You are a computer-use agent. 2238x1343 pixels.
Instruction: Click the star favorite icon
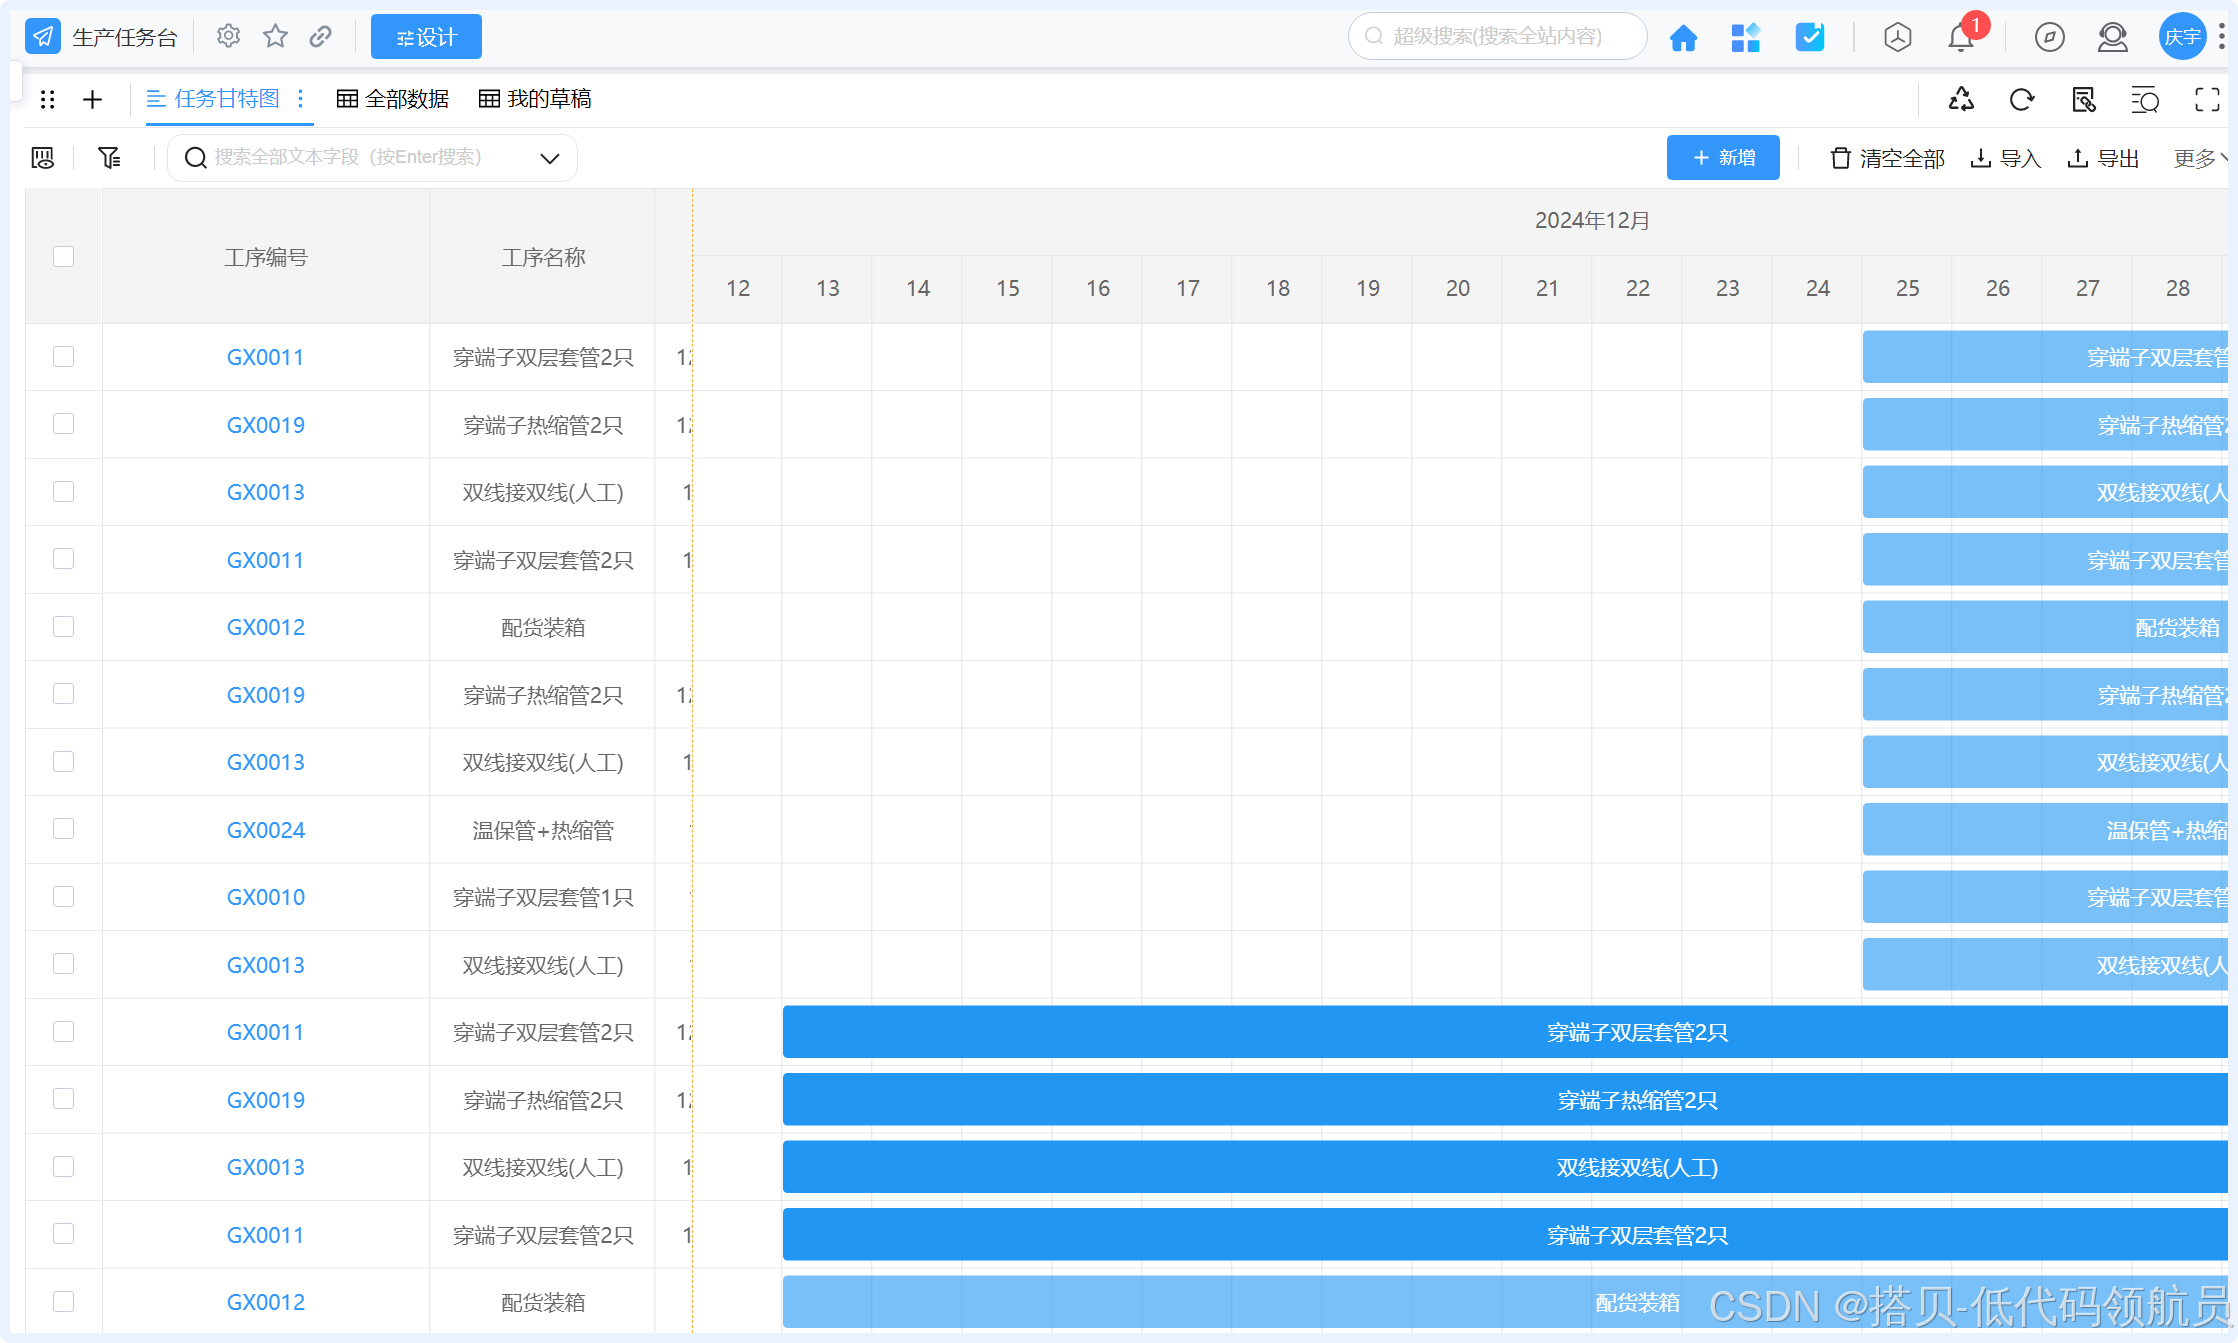tap(275, 37)
